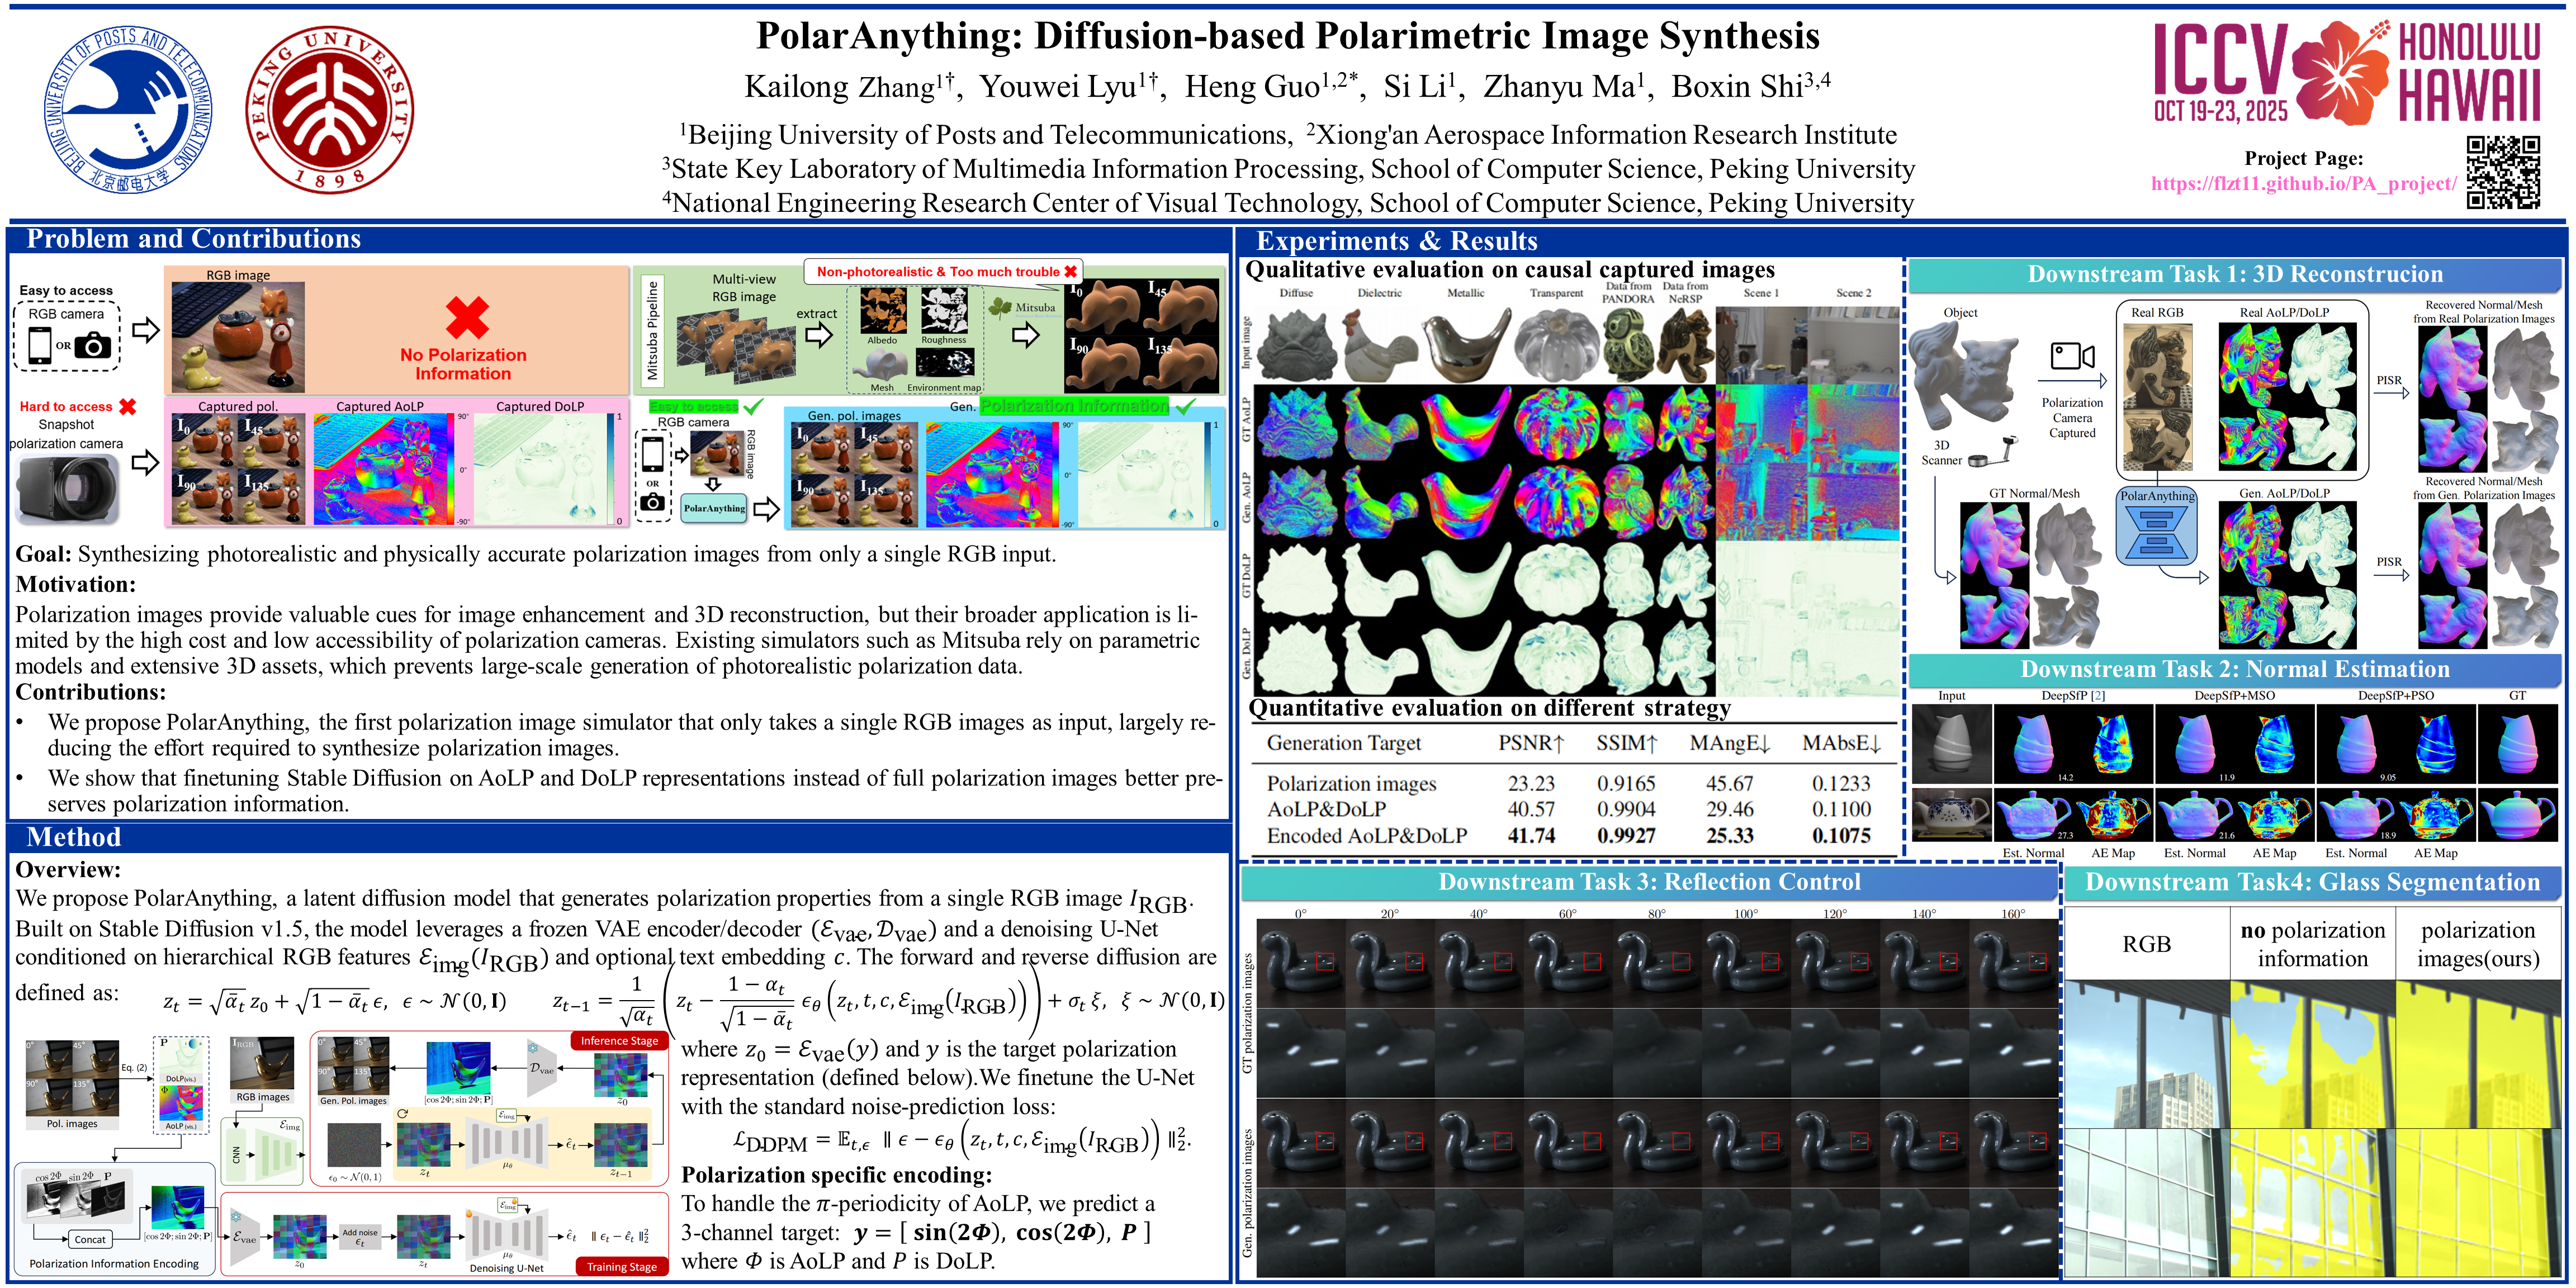
Task: Click the project page QR code
Action: pyautogui.click(x=2503, y=172)
